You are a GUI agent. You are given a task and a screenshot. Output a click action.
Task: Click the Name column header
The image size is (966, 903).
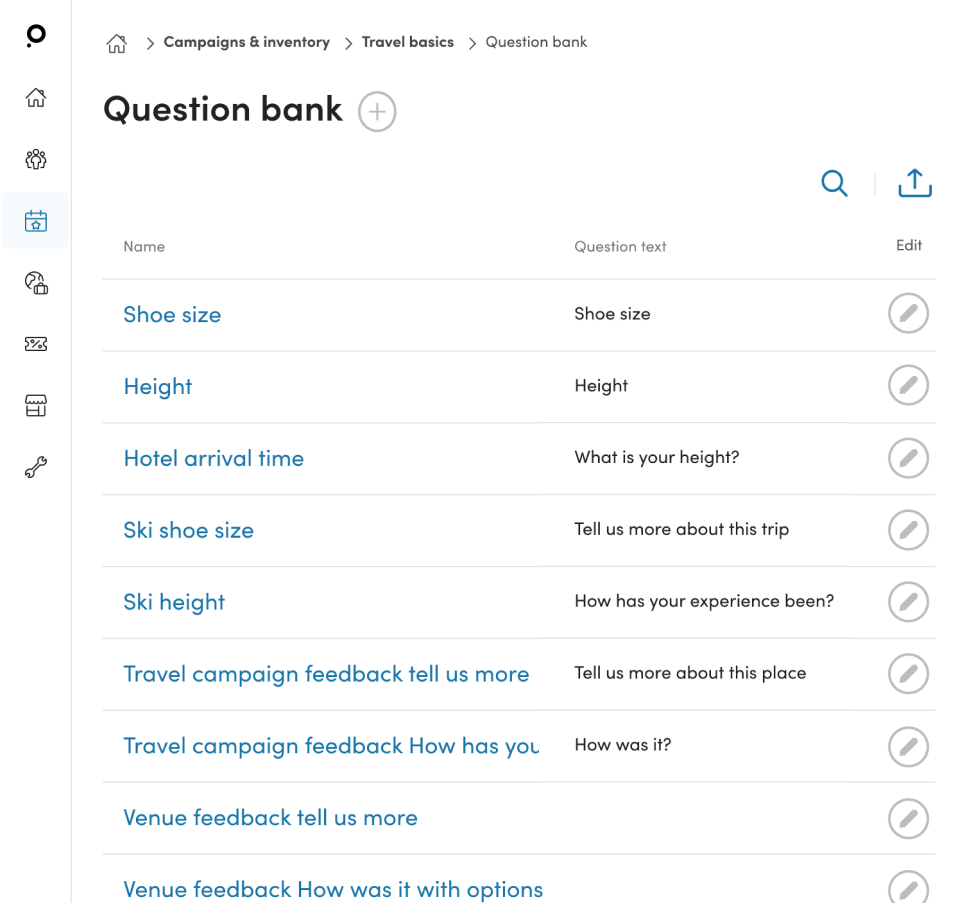click(144, 247)
